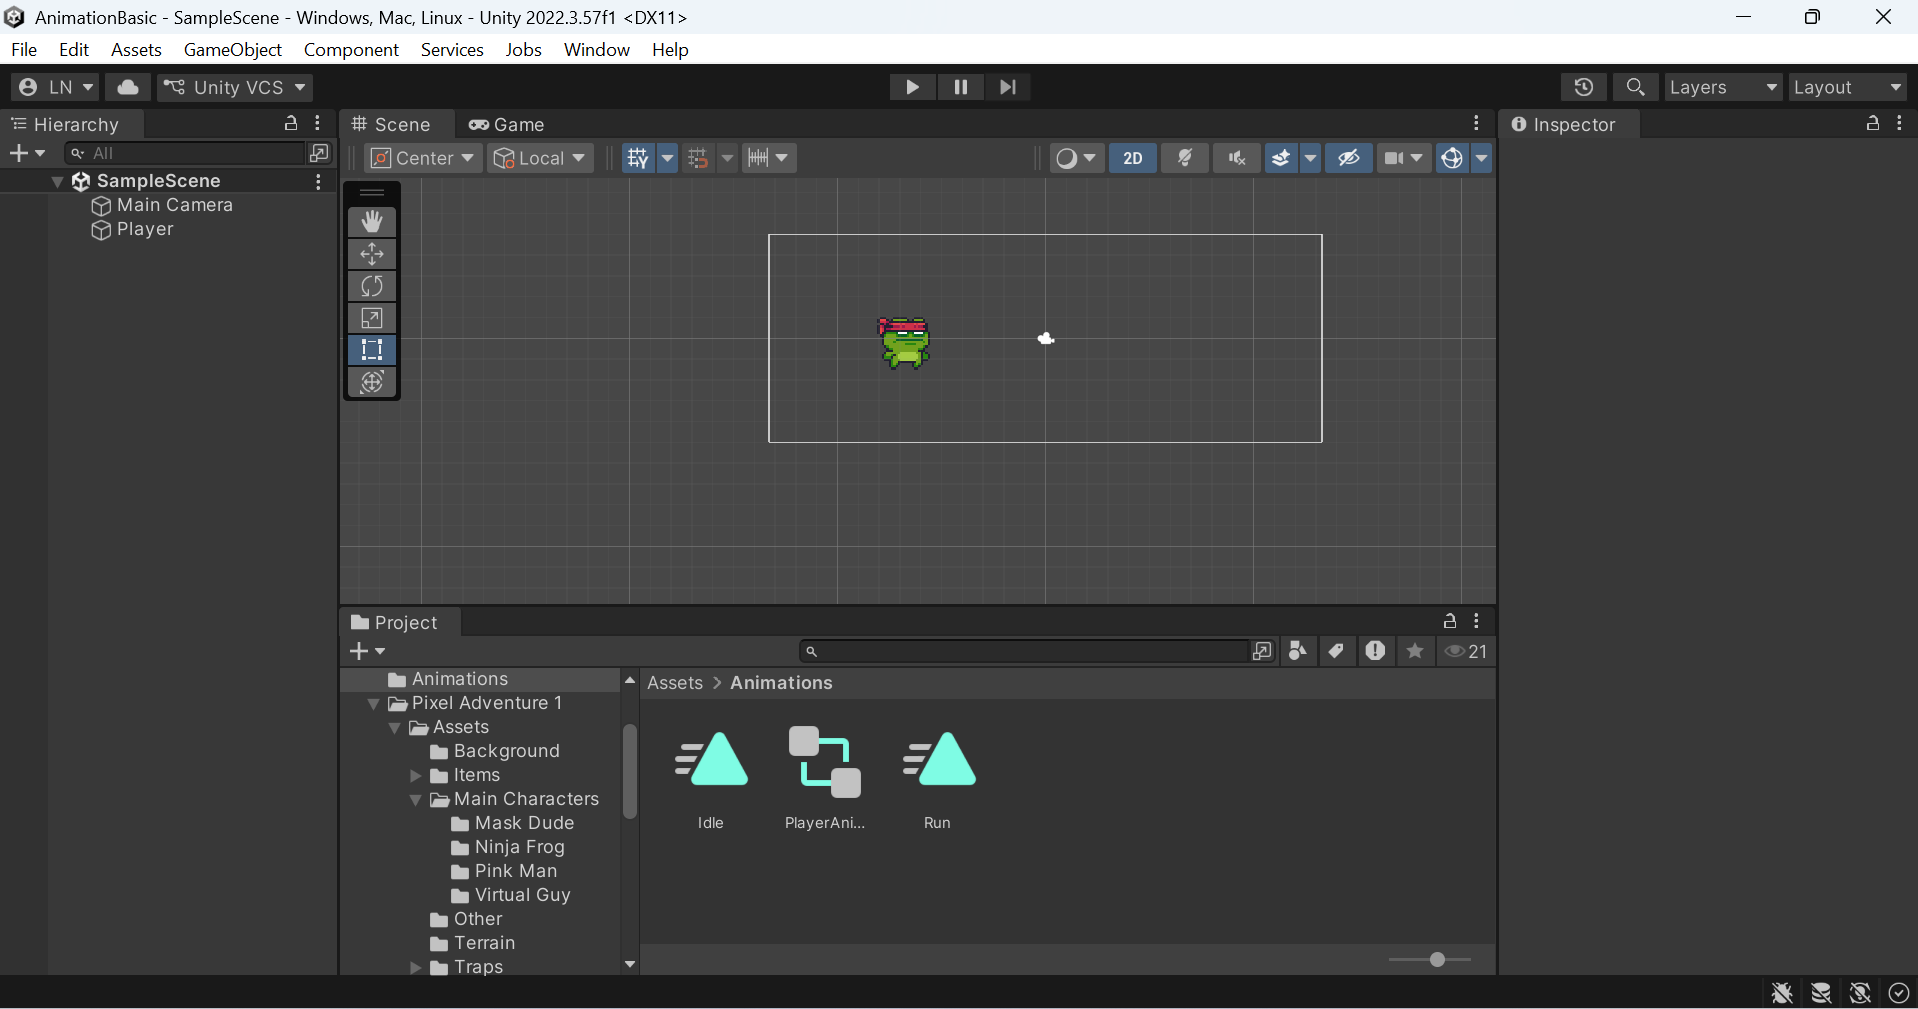Toggle grid visibility in Scene

[x=637, y=158]
